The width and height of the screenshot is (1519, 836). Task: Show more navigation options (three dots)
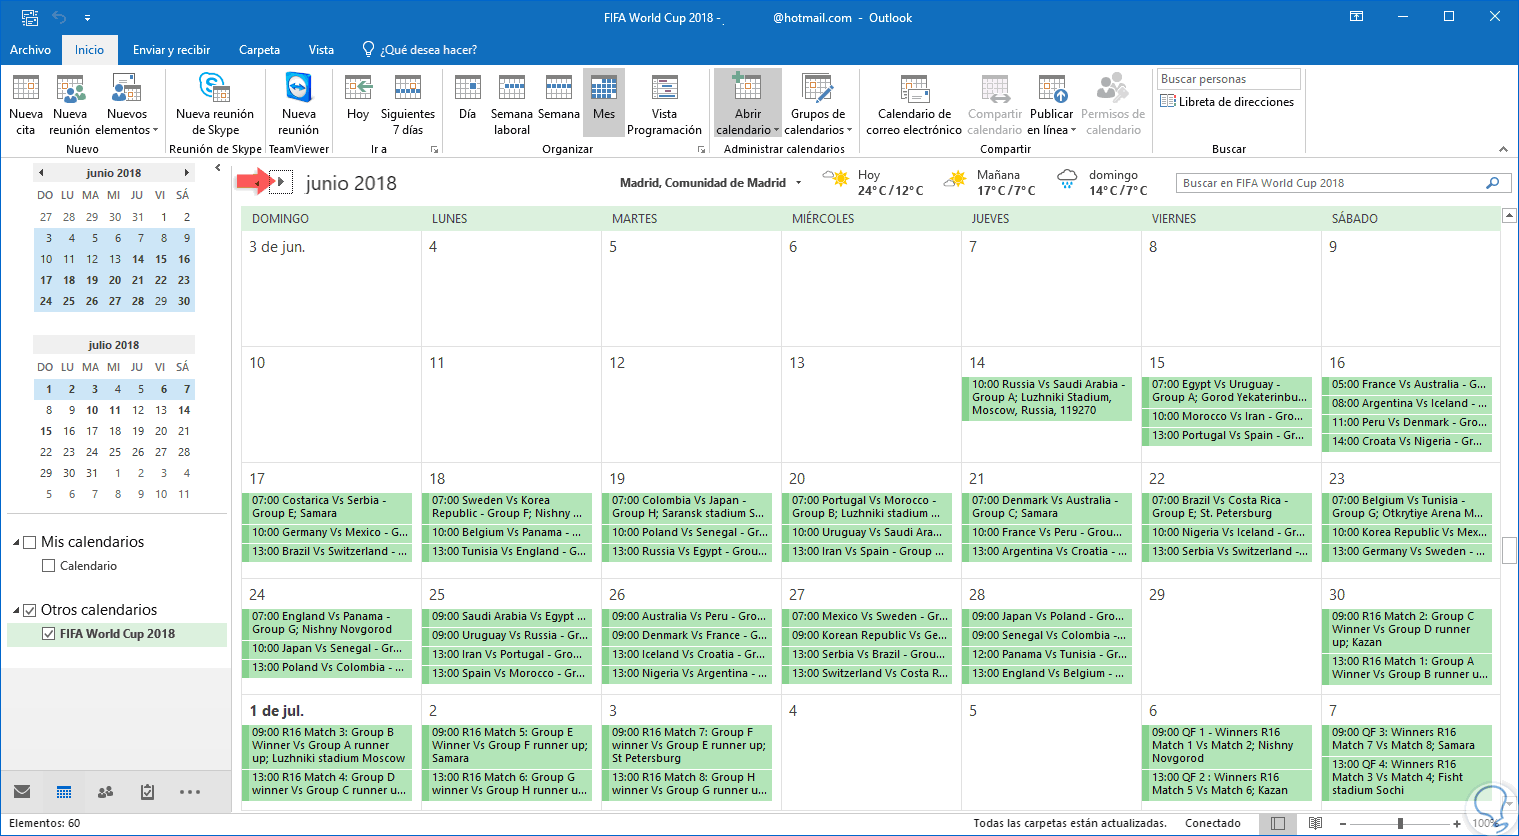[190, 792]
